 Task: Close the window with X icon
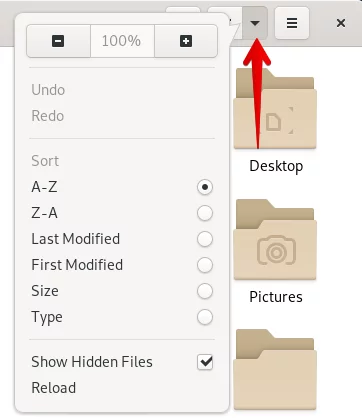341,23
